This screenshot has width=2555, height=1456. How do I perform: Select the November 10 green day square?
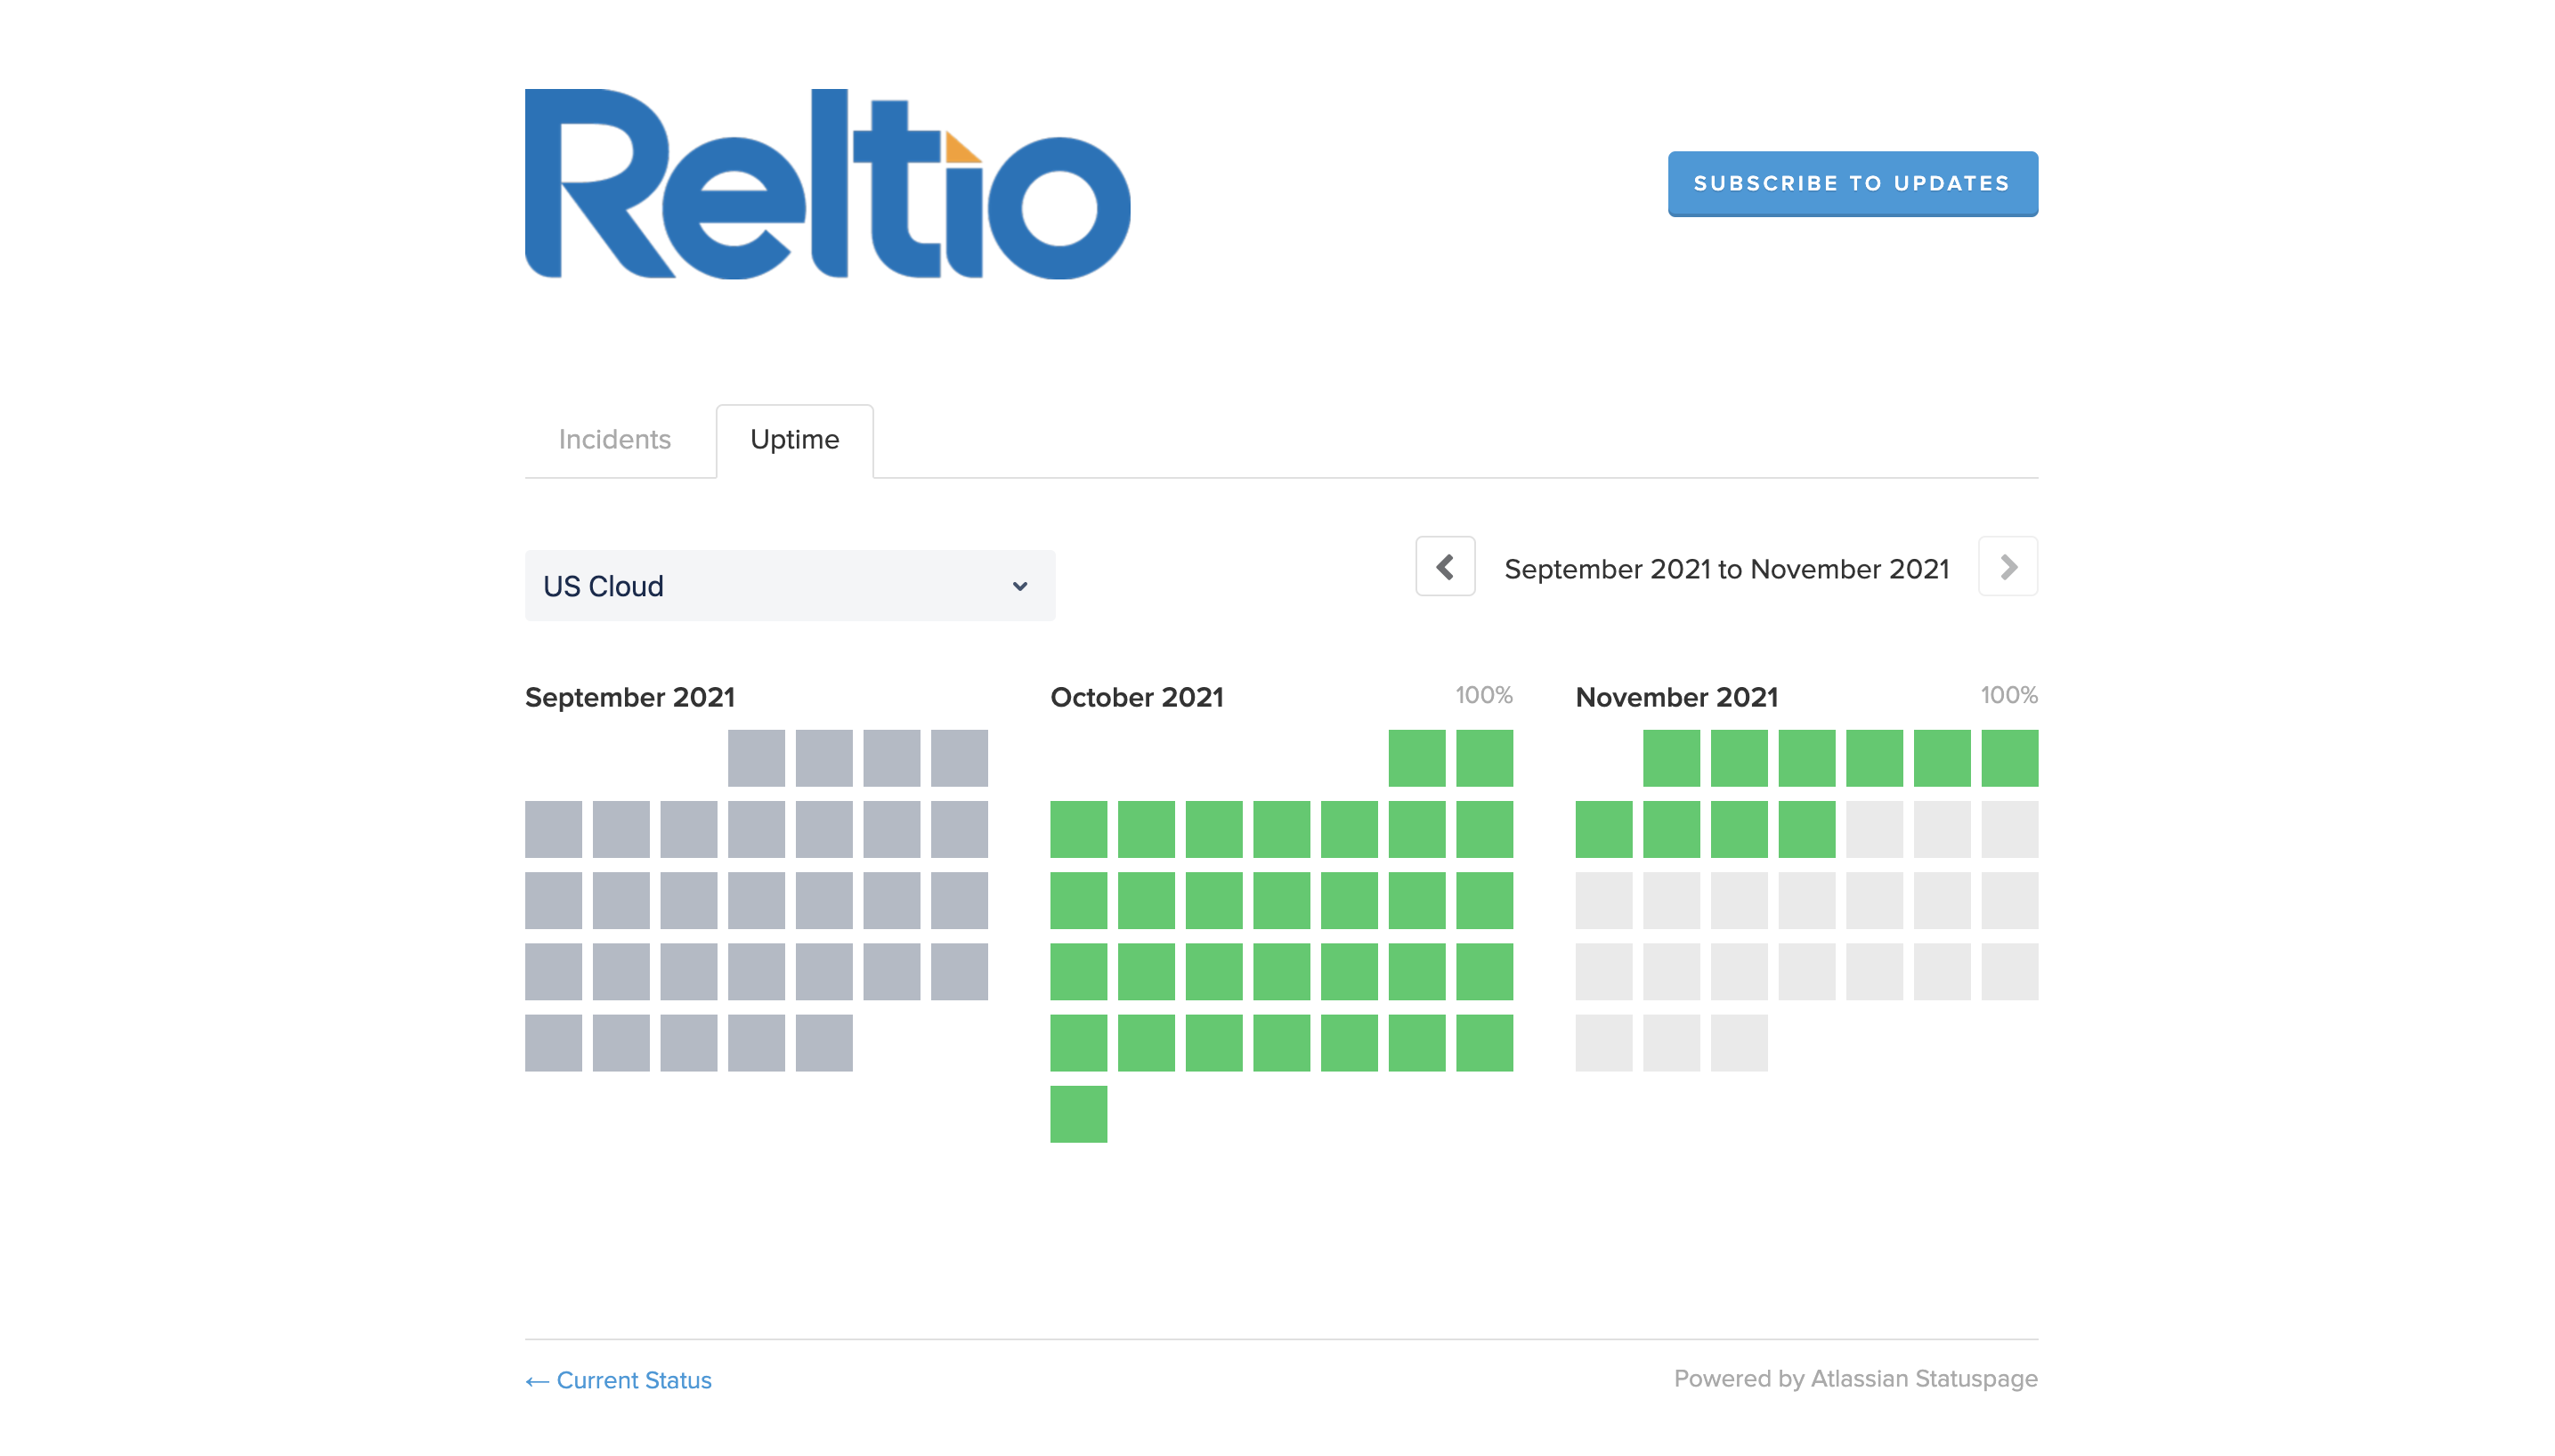point(1807,829)
